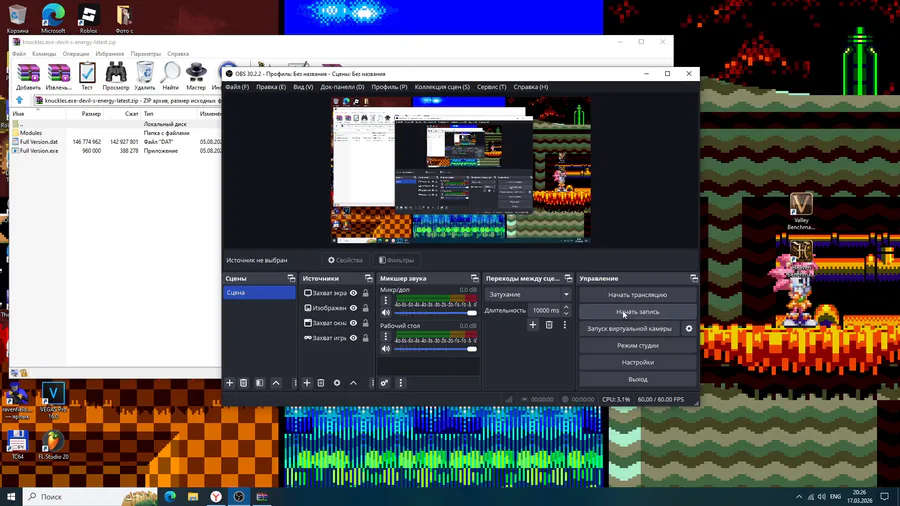900x506 pixels.
Task: Click Delete trash icon in WinRAR toolbar
Action: (145, 76)
